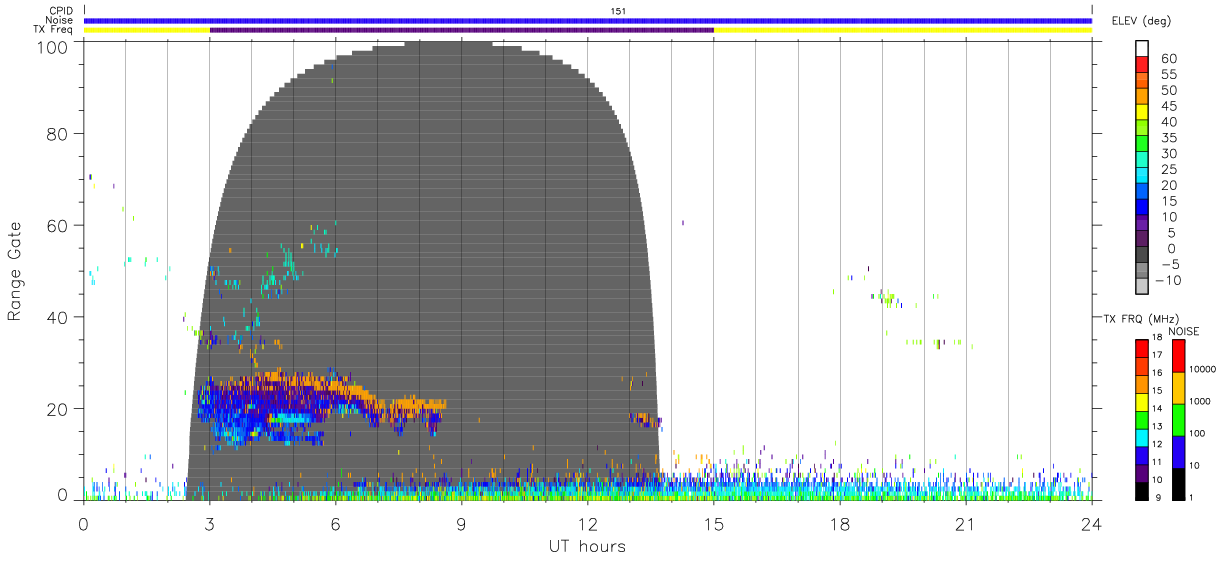Click the yellow 14–15 cell in the TX FRQ colorbar
This screenshot has height=567, width=1228.
(x=1142, y=402)
